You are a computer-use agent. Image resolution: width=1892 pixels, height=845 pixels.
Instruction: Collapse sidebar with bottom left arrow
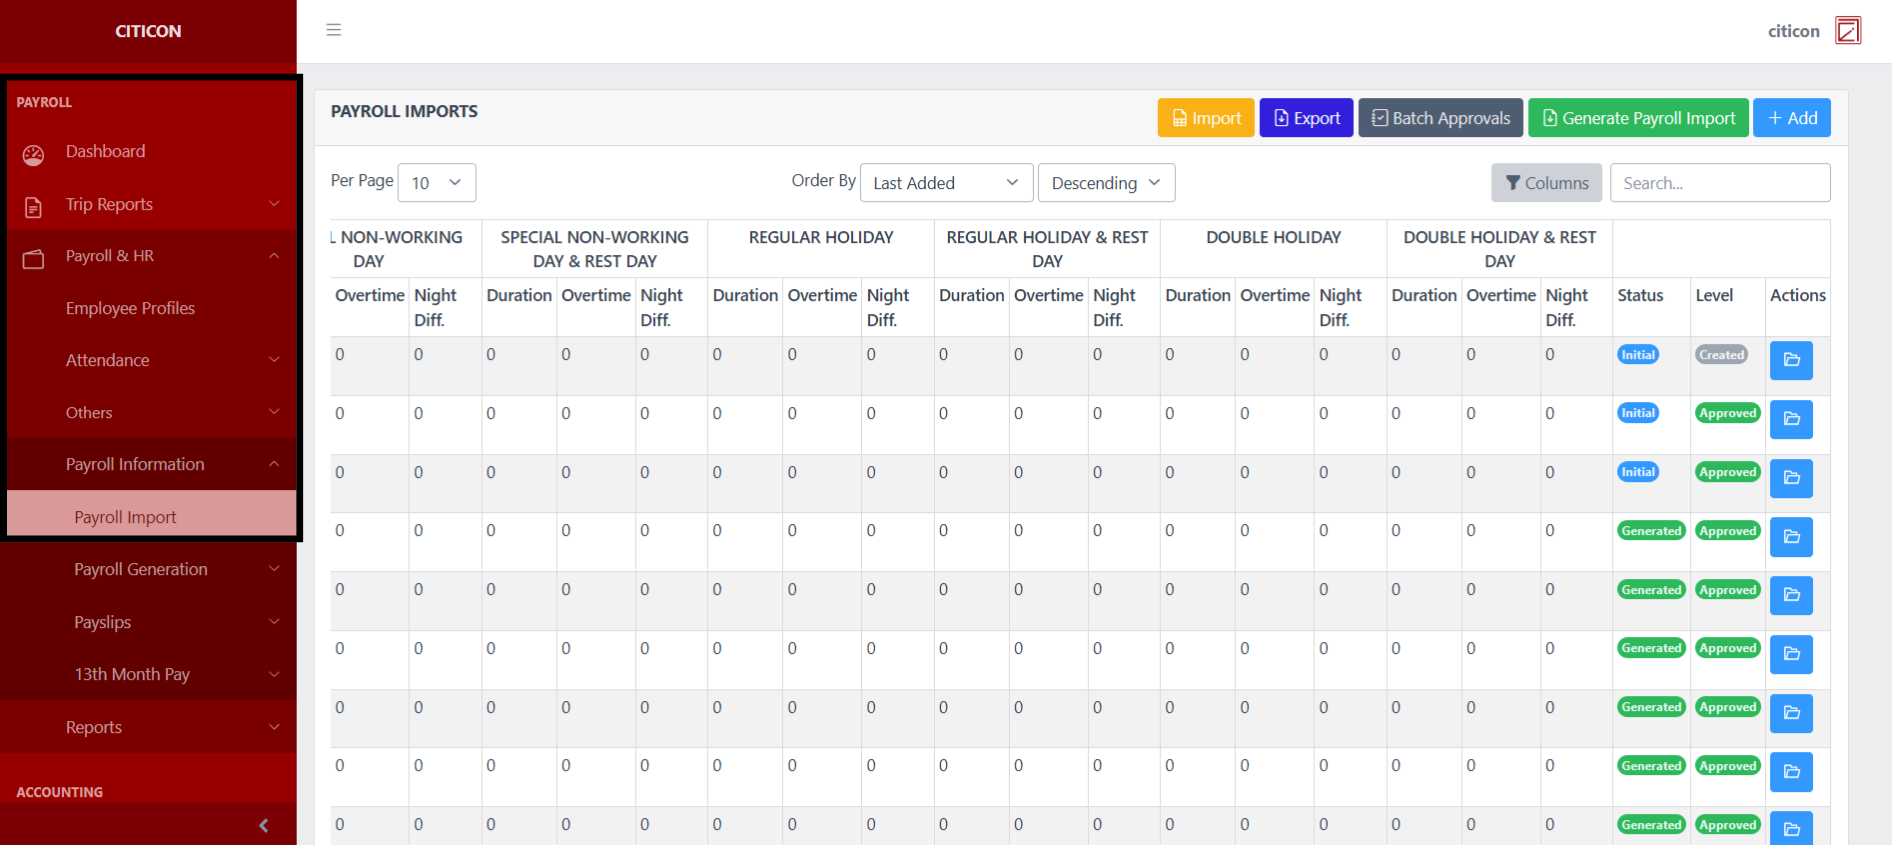pos(263,825)
